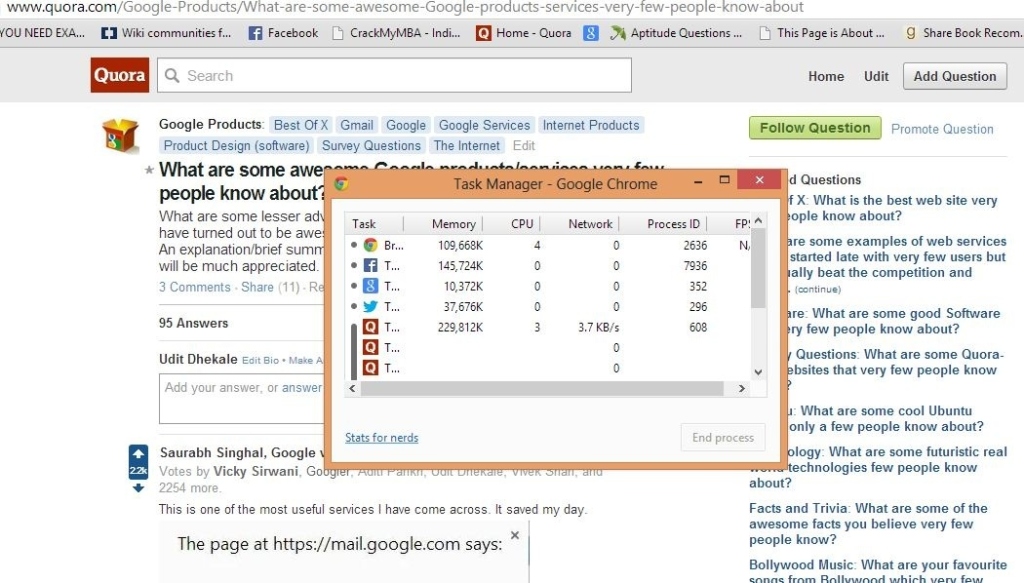Click the search magnifier icon

click(172, 76)
